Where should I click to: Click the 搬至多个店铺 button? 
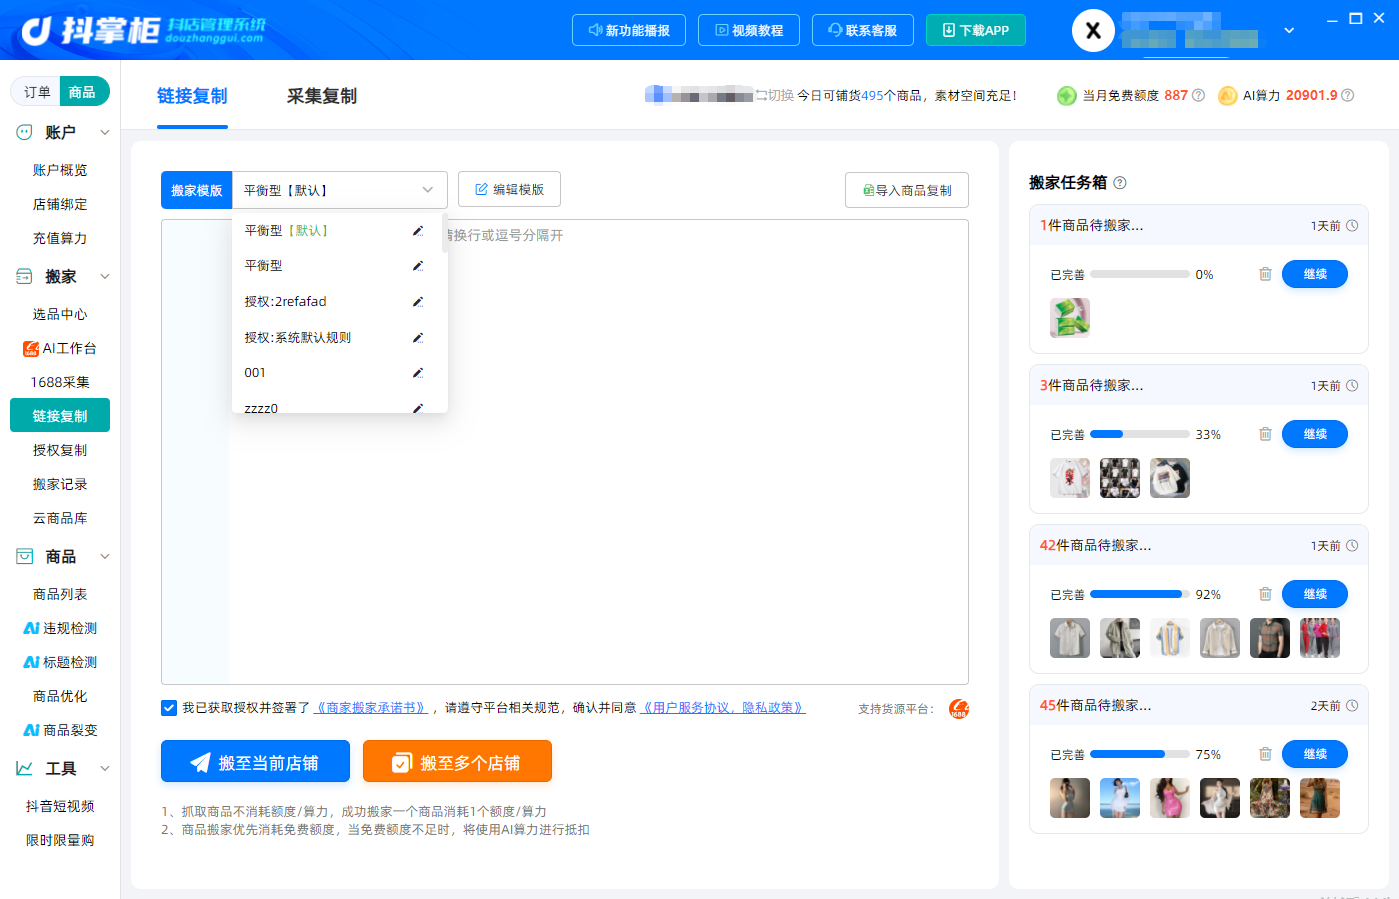tap(457, 761)
